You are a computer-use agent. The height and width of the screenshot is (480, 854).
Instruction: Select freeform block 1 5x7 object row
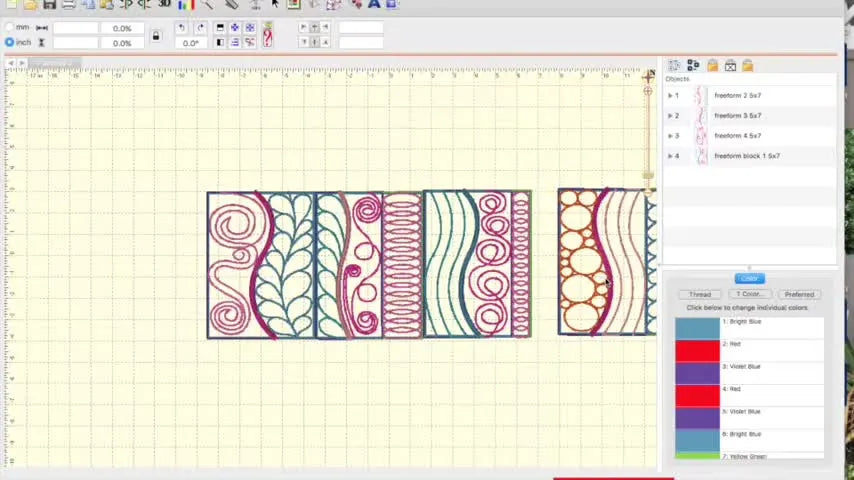(749, 156)
